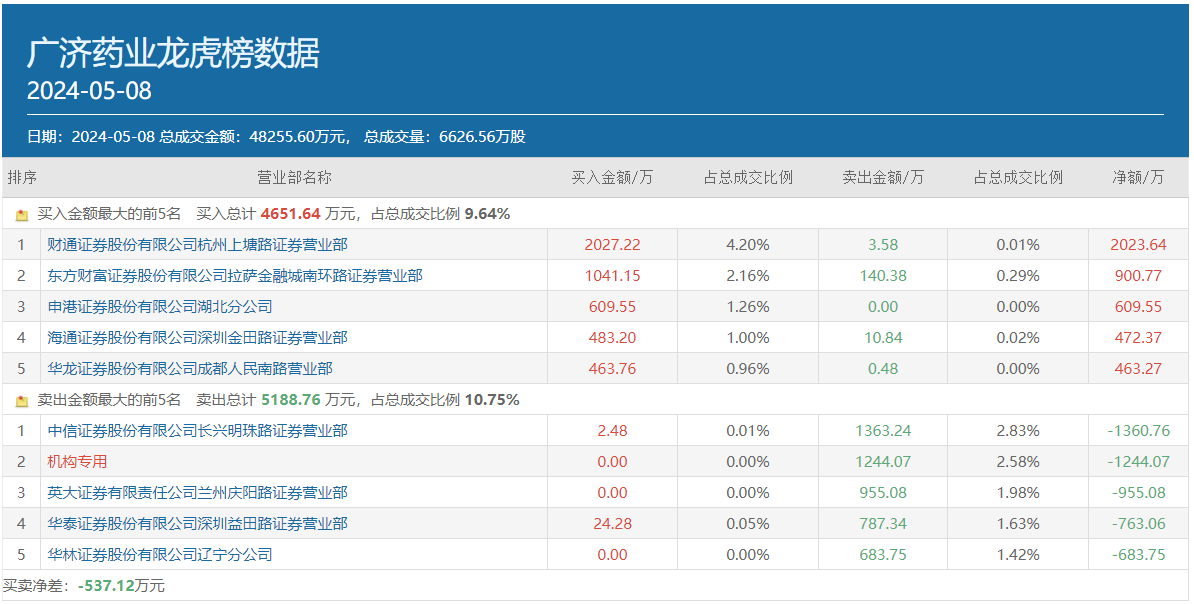
Task: Click the 排序 column header
Action: pos(22,178)
